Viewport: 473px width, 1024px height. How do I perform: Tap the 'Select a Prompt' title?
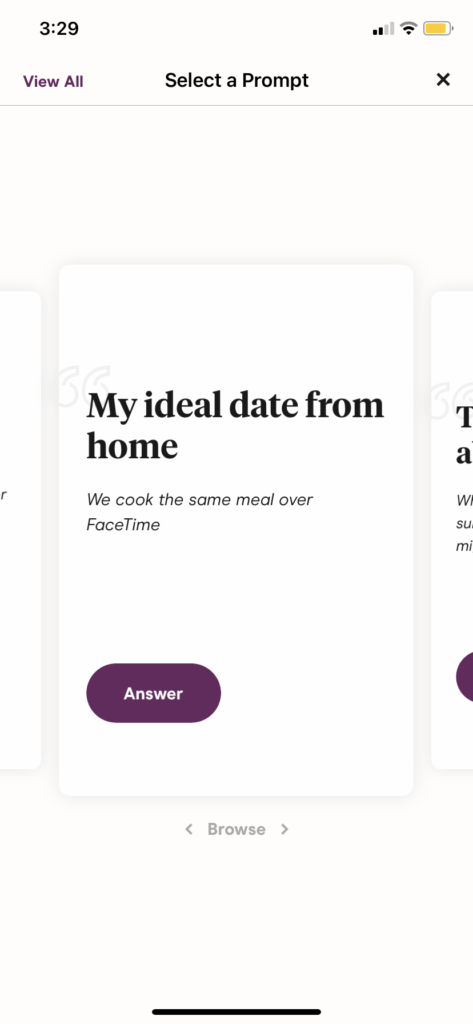tap(236, 80)
